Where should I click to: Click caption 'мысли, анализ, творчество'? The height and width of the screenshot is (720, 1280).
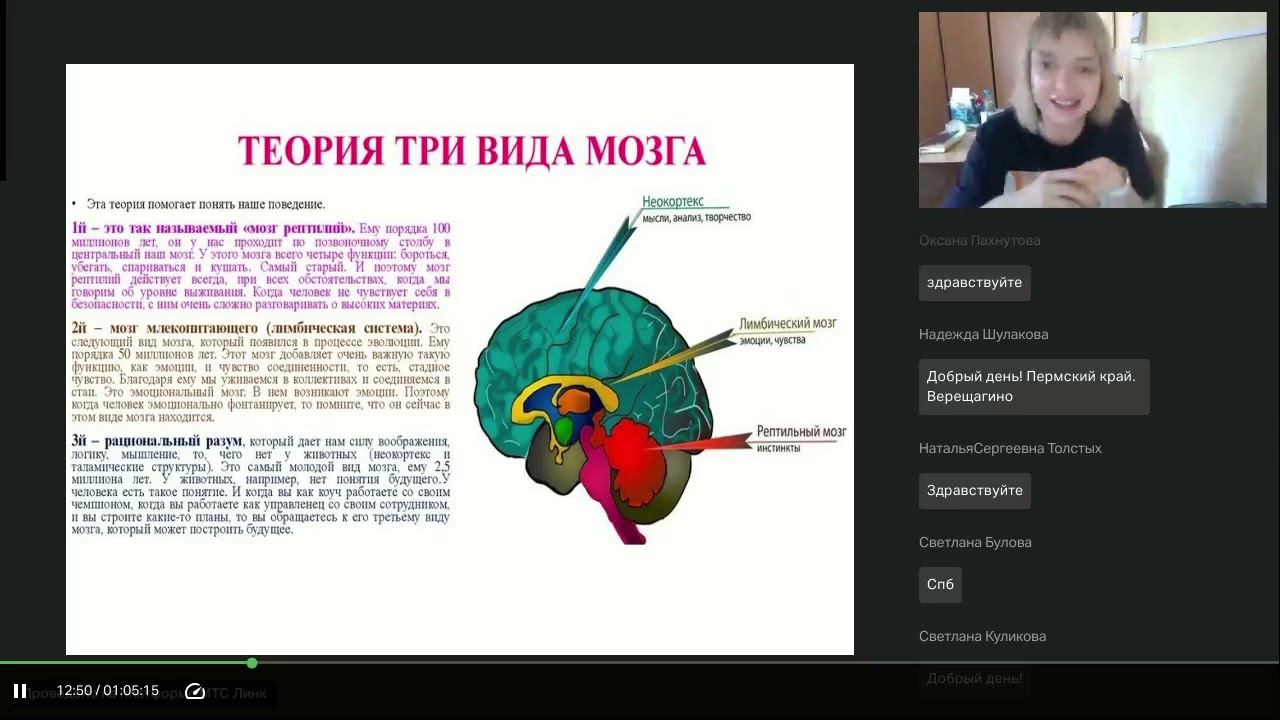click(696, 217)
